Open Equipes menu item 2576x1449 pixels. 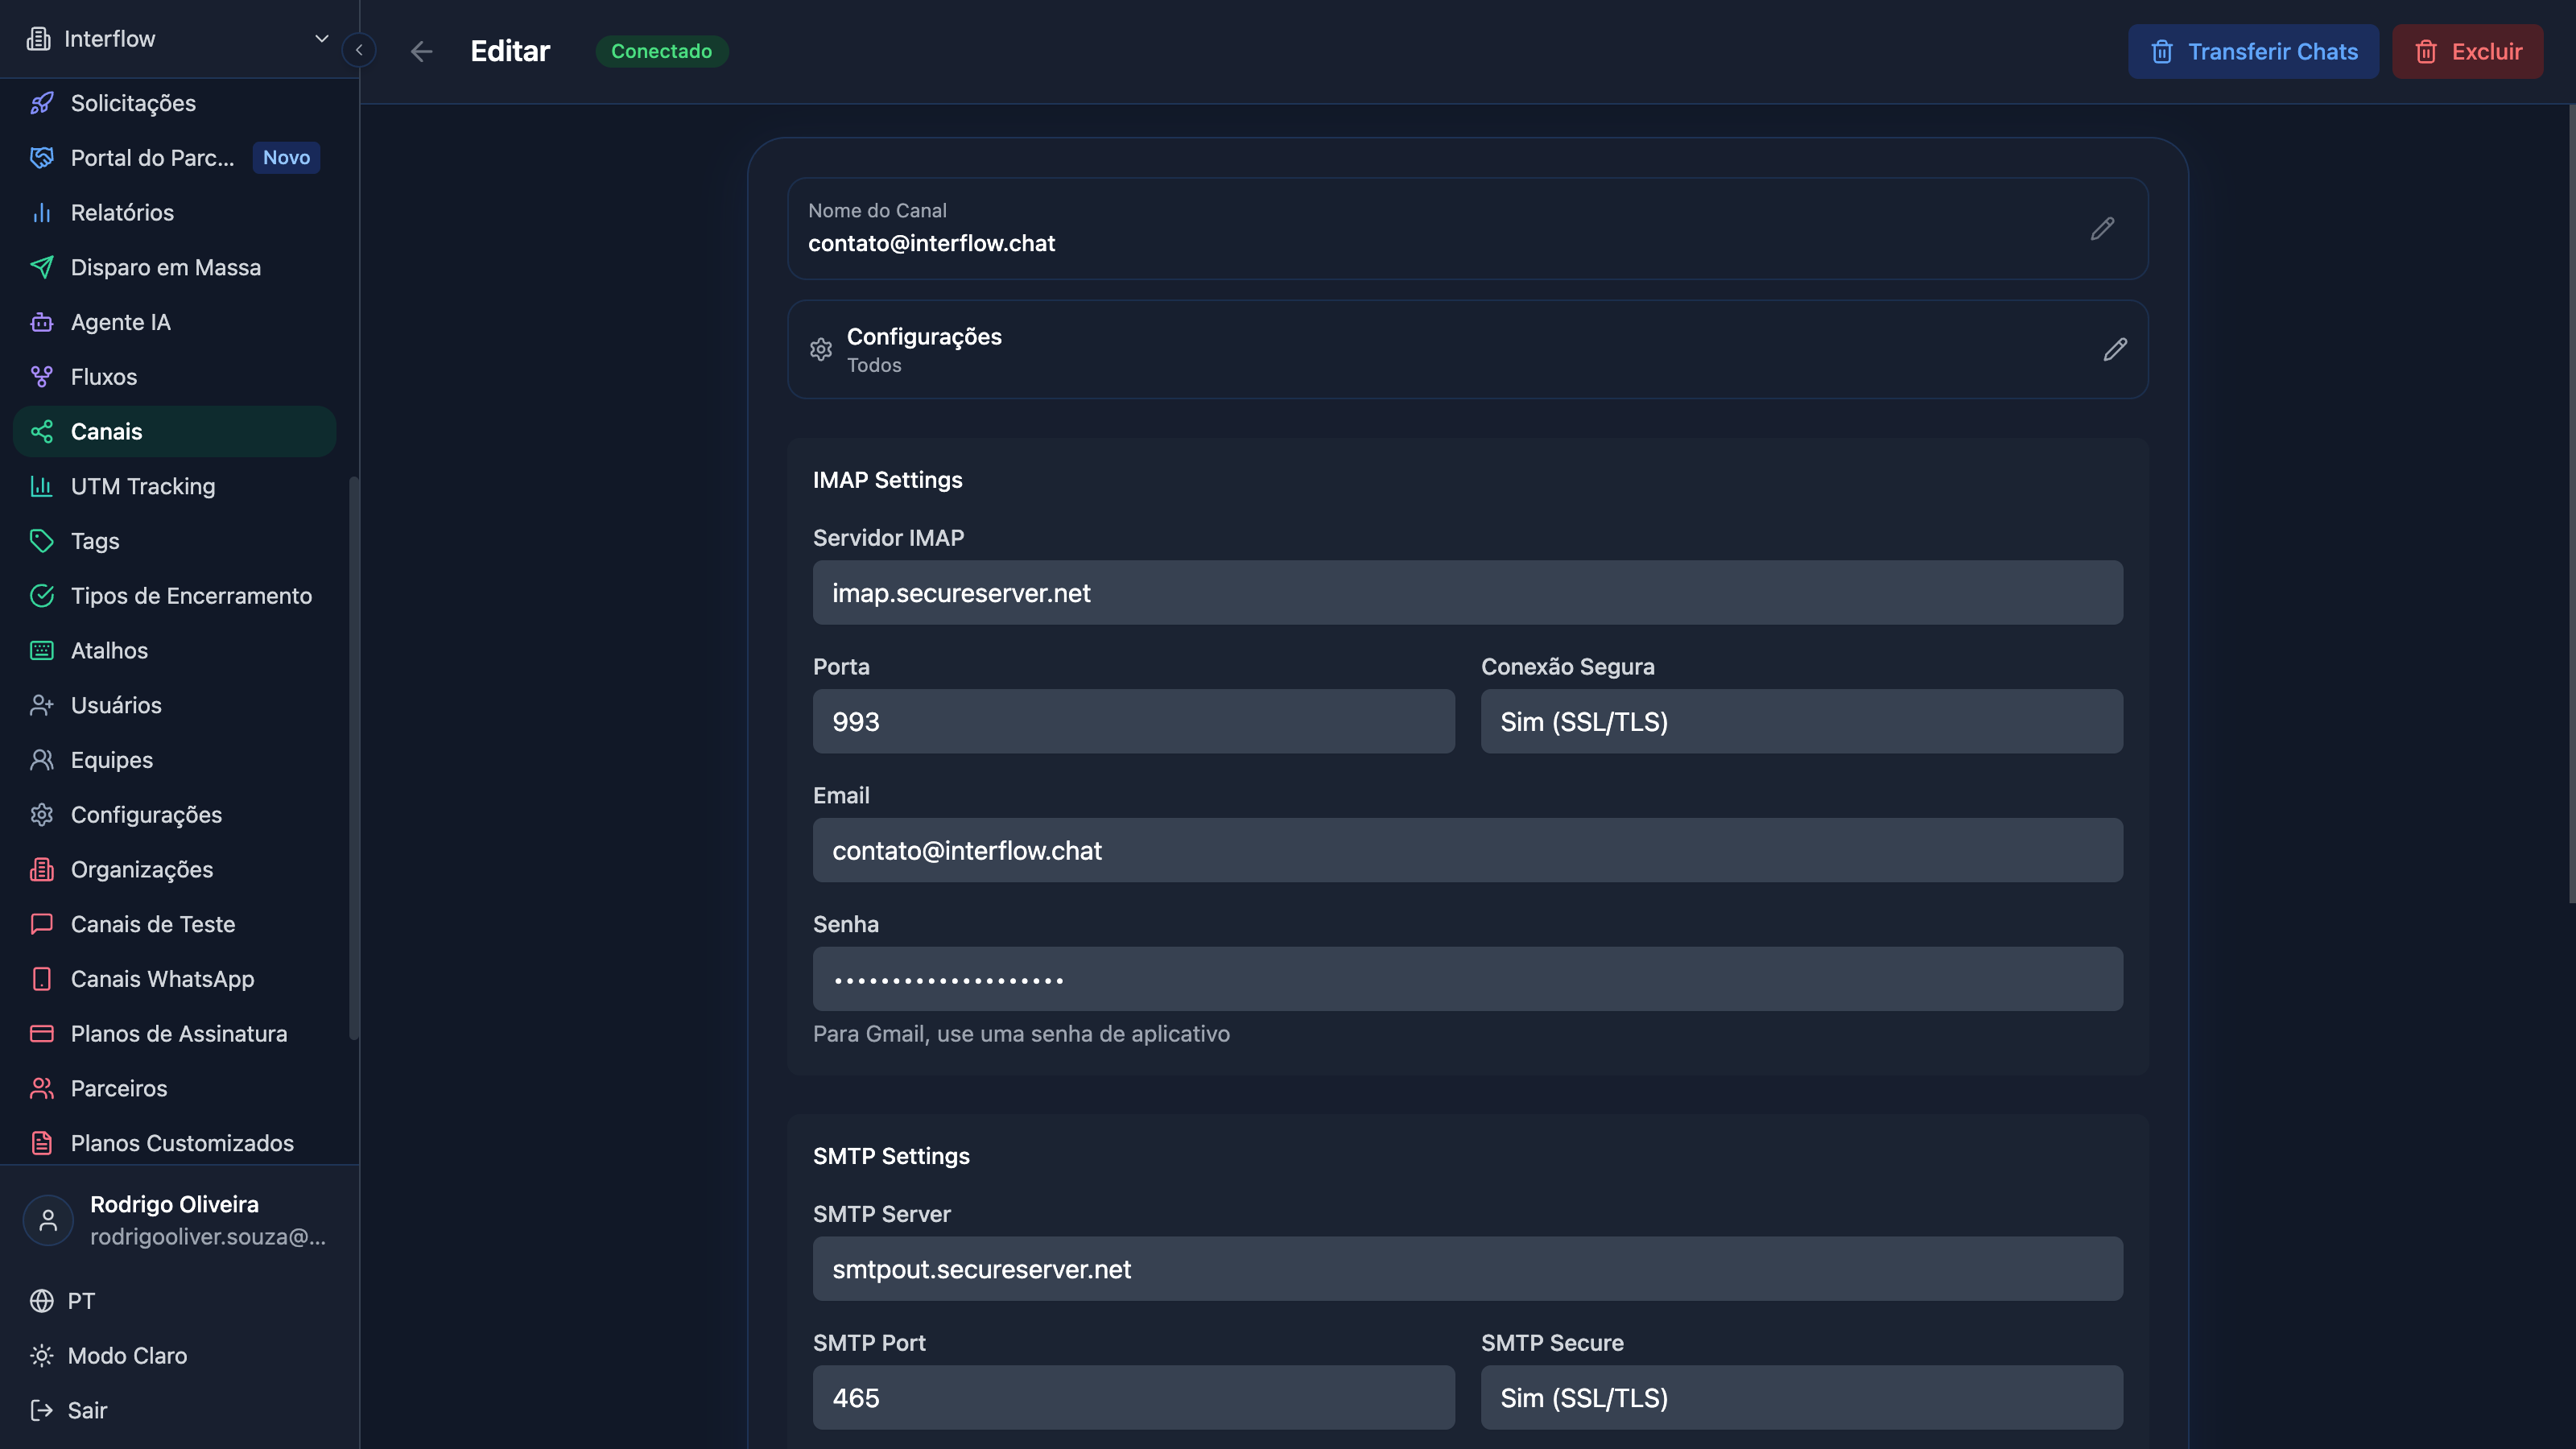coord(175,760)
